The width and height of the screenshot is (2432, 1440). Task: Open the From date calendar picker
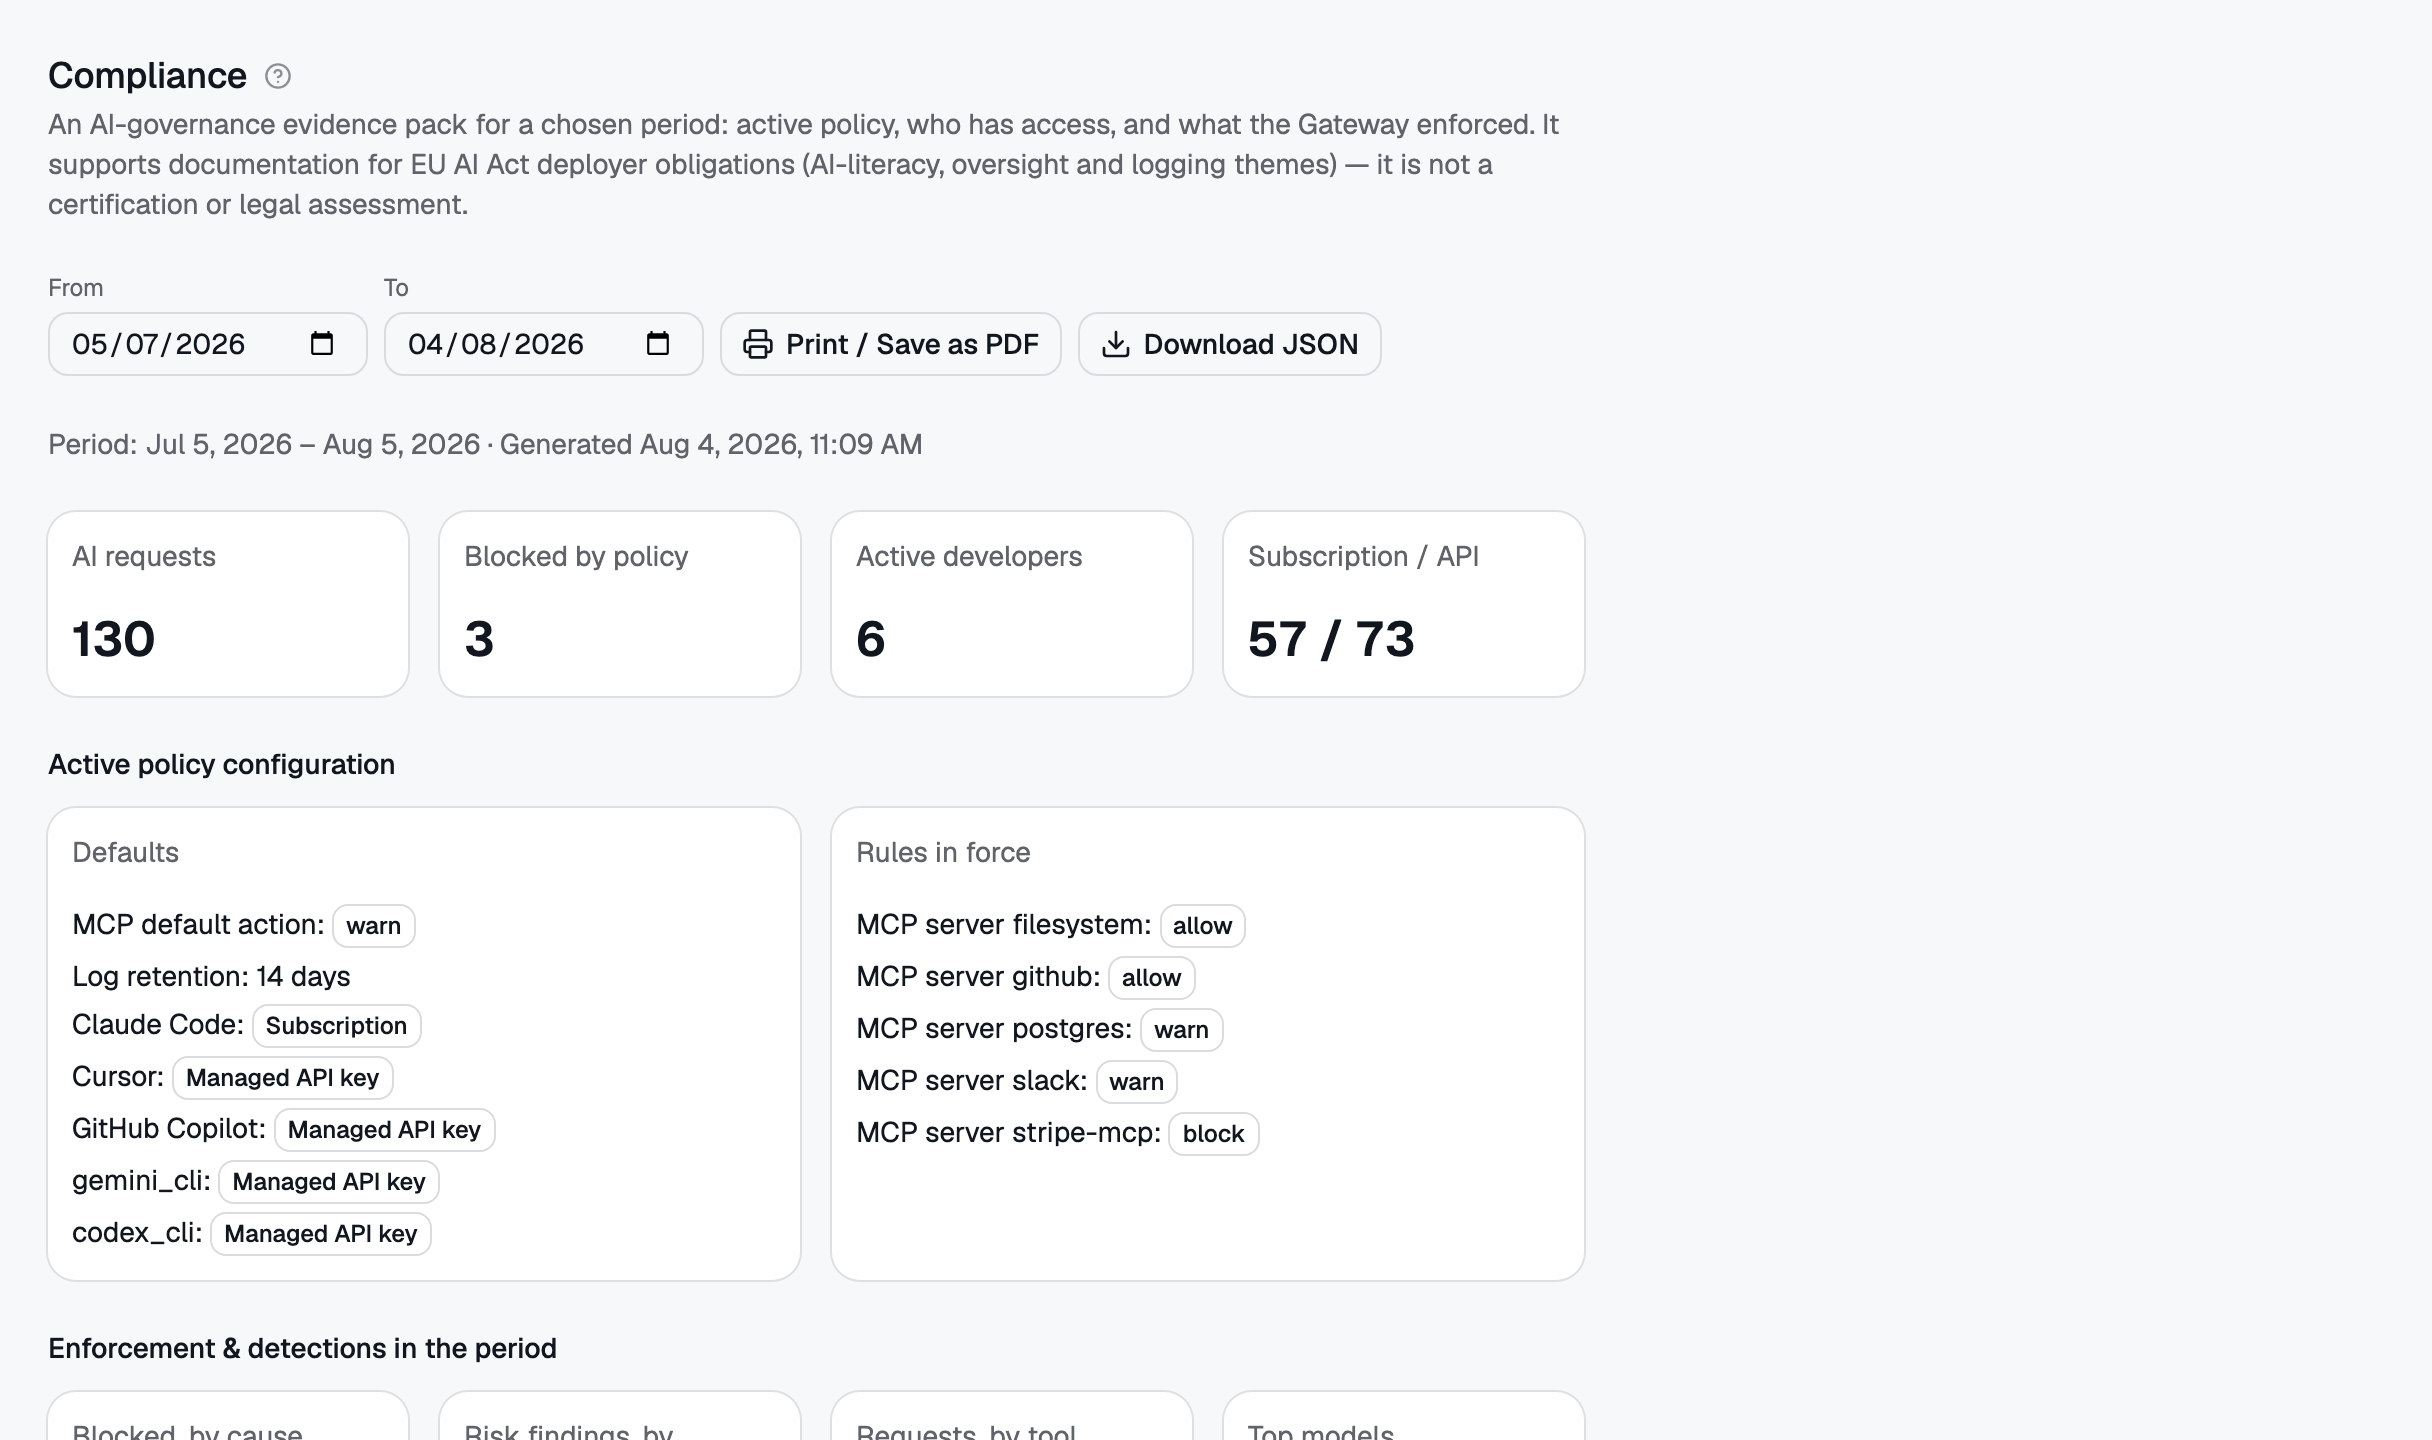[x=322, y=344]
